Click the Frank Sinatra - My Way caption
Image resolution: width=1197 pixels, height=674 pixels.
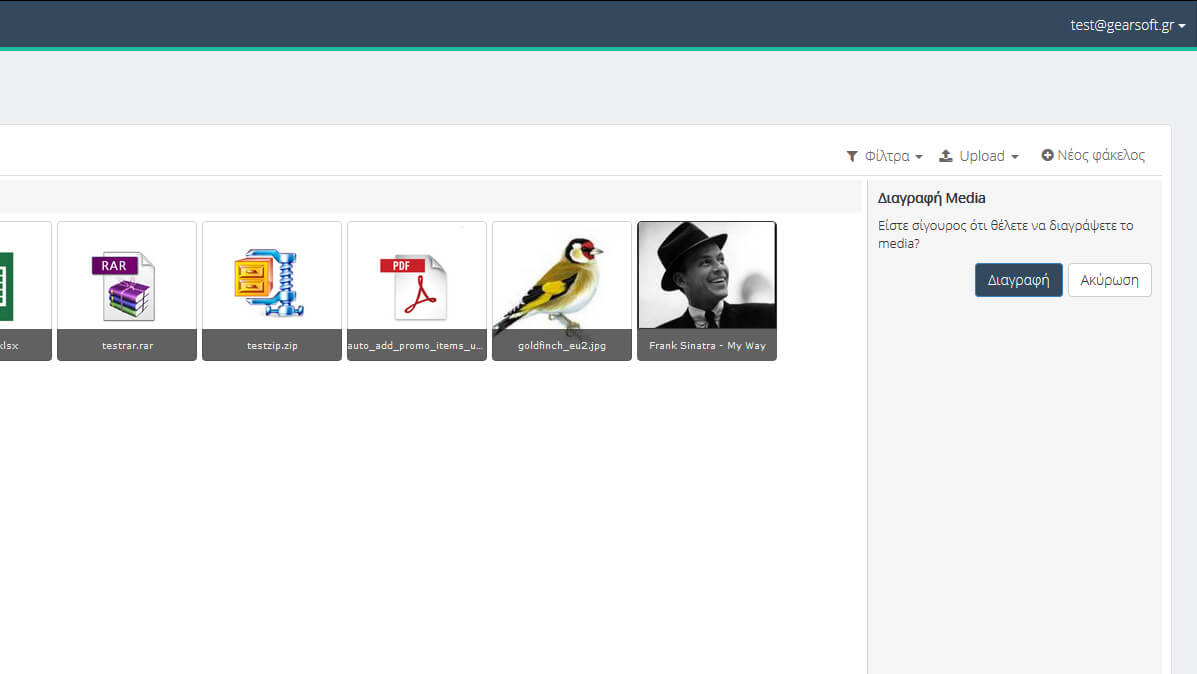[707, 346]
